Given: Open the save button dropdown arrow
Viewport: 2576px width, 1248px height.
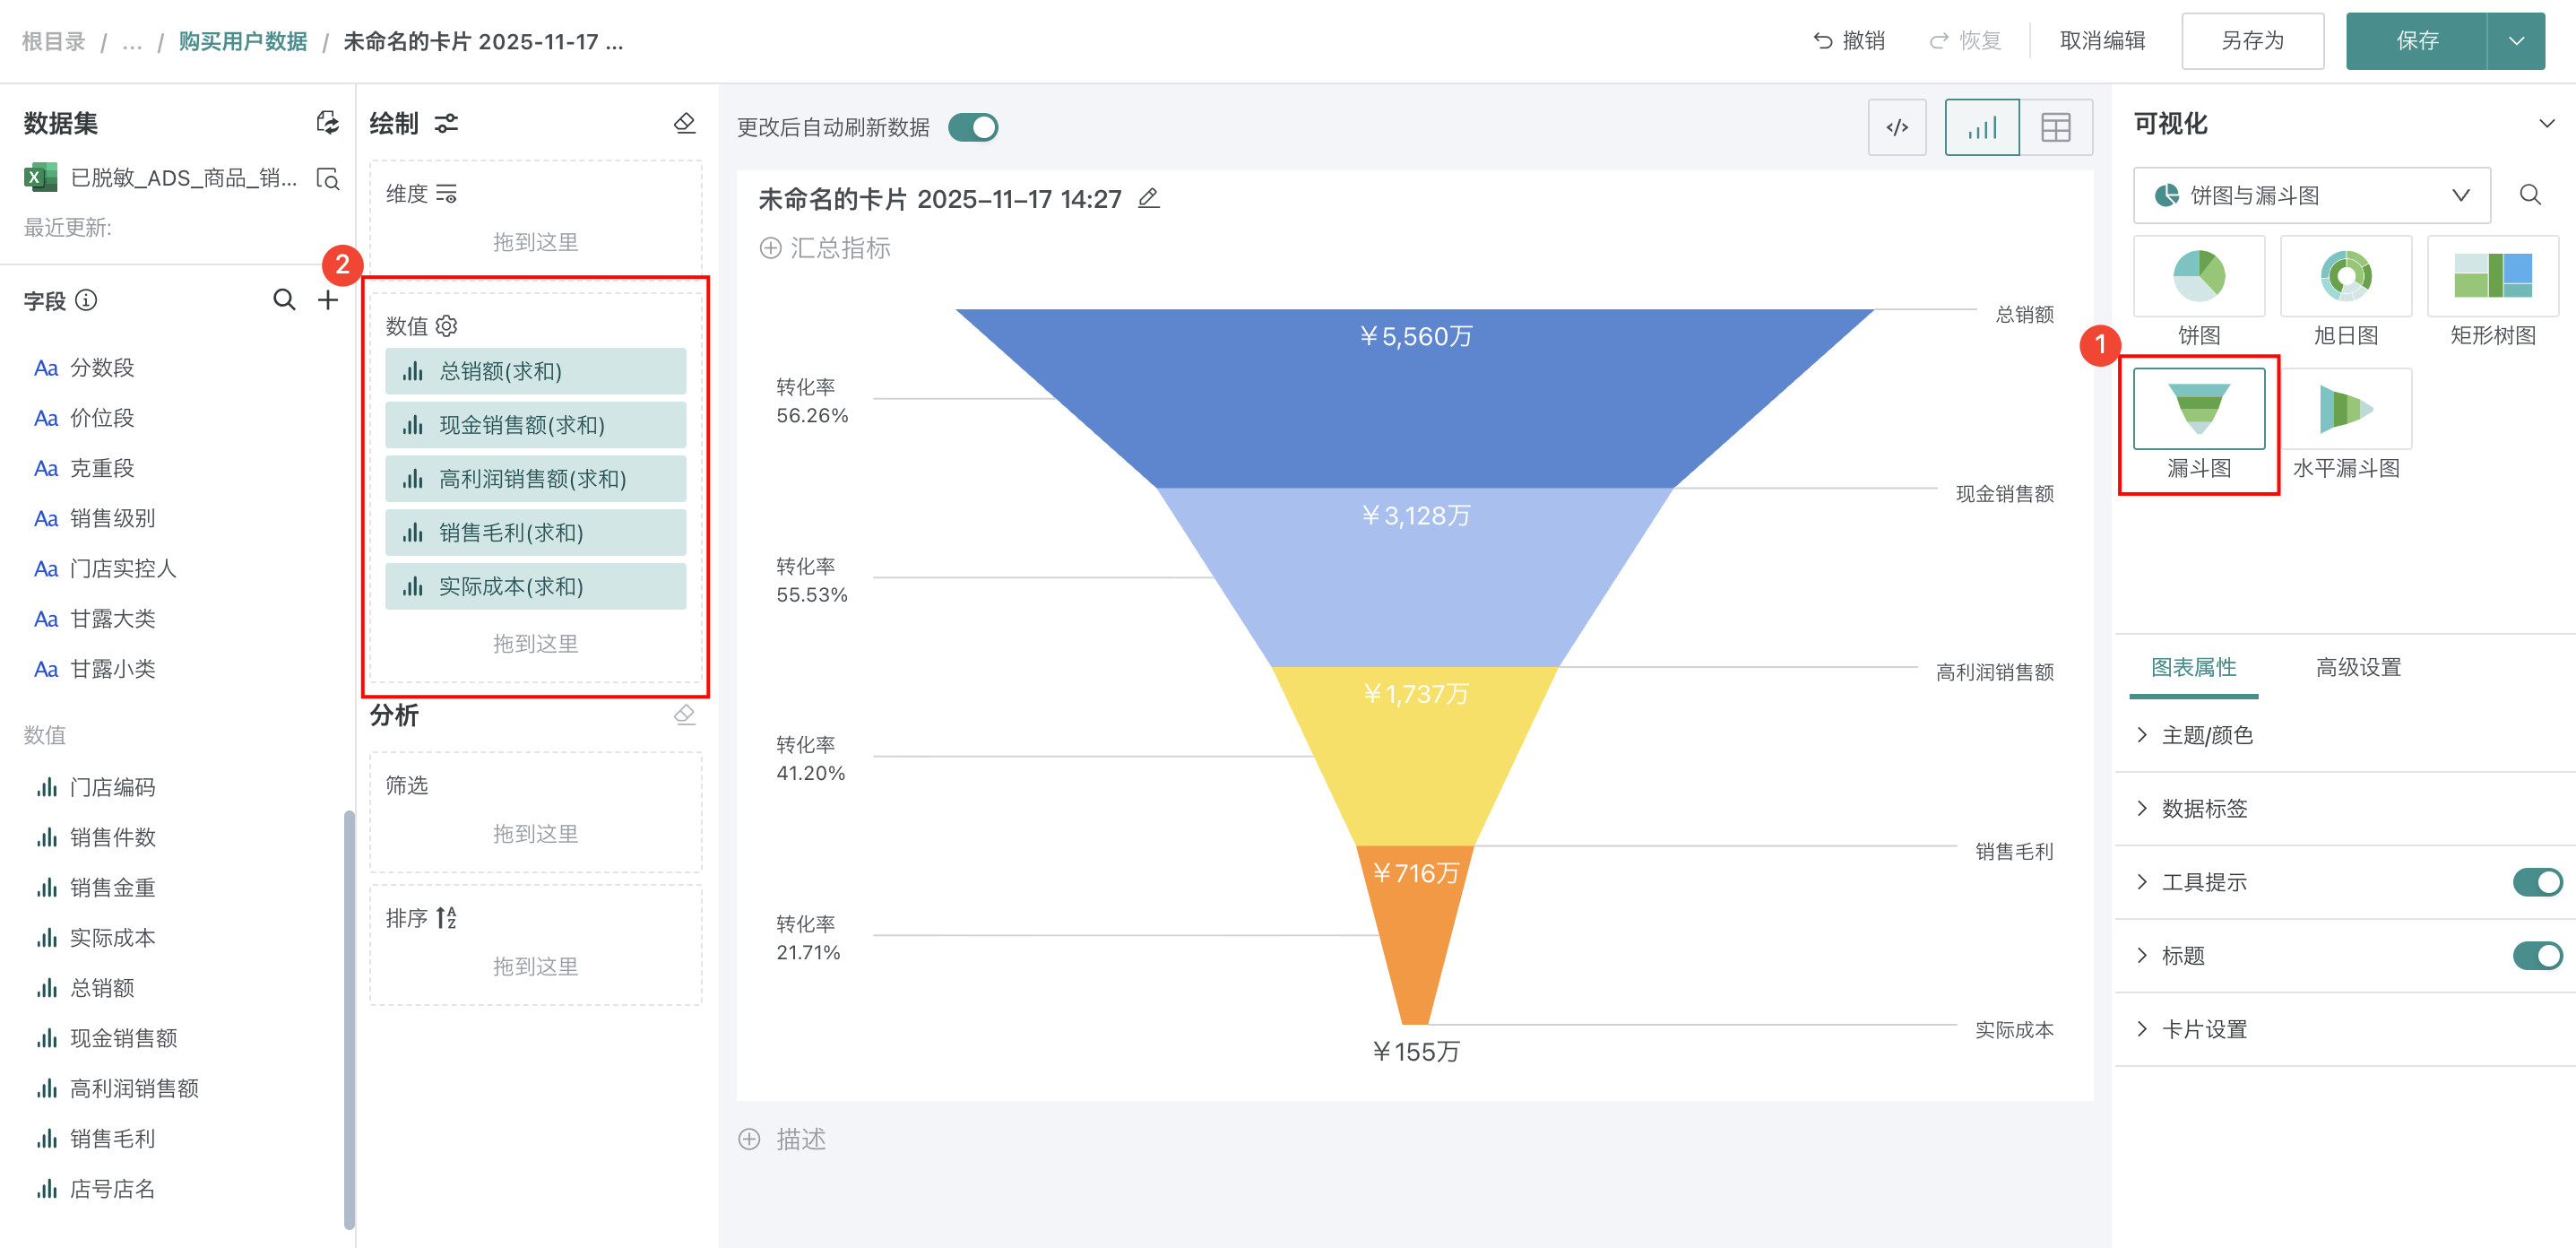Looking at the screenshot, I should click(2516, 41).
